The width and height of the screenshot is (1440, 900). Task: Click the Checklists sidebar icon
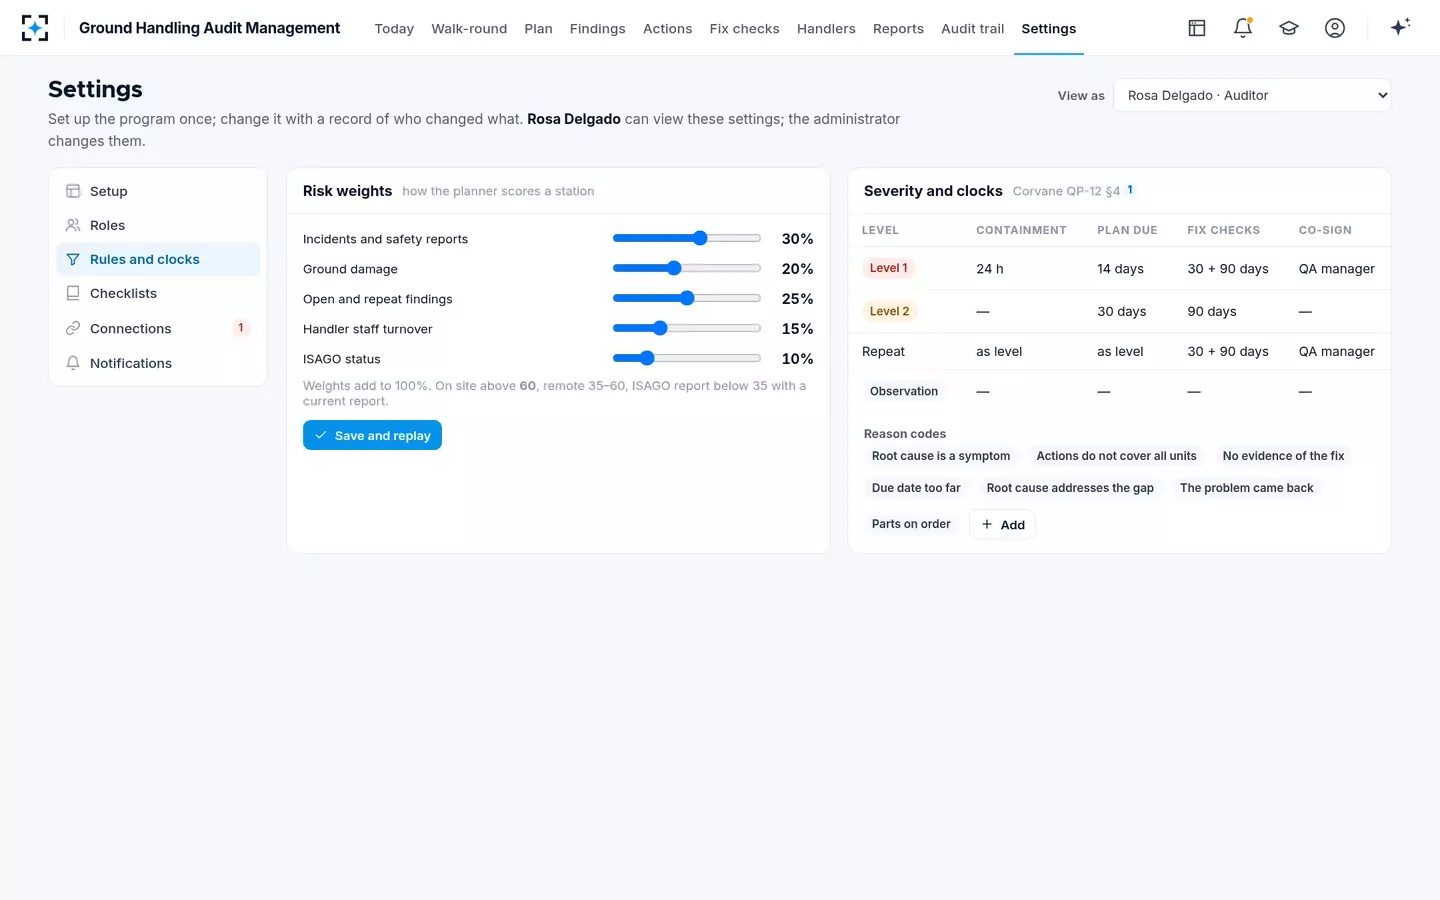point(73,293)
